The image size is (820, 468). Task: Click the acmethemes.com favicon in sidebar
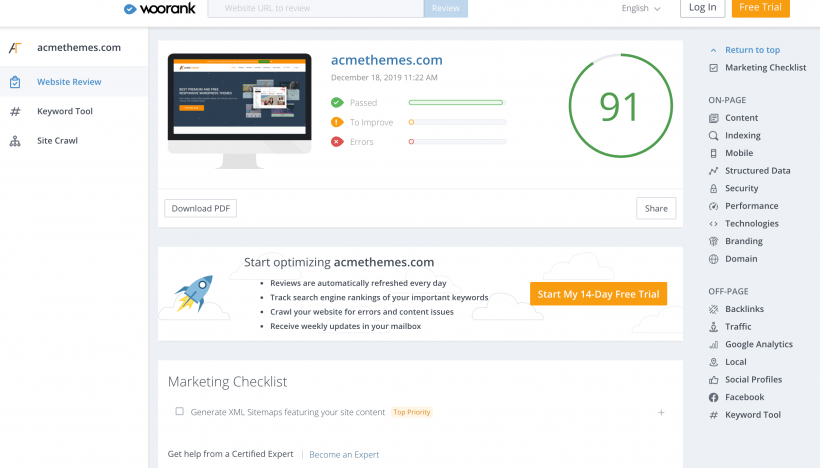click(15, 48)
